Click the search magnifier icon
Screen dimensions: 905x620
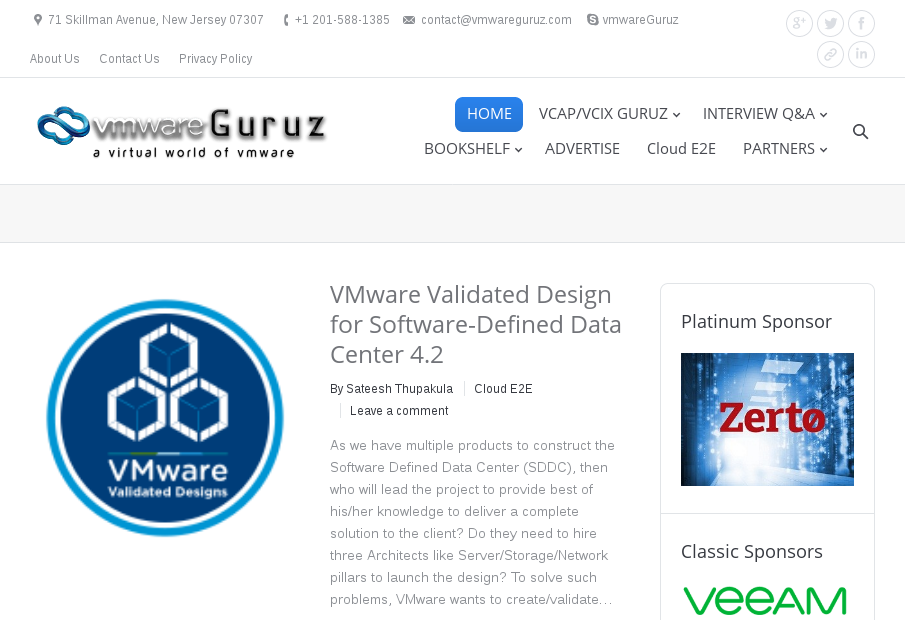click(x=861, y=132)
